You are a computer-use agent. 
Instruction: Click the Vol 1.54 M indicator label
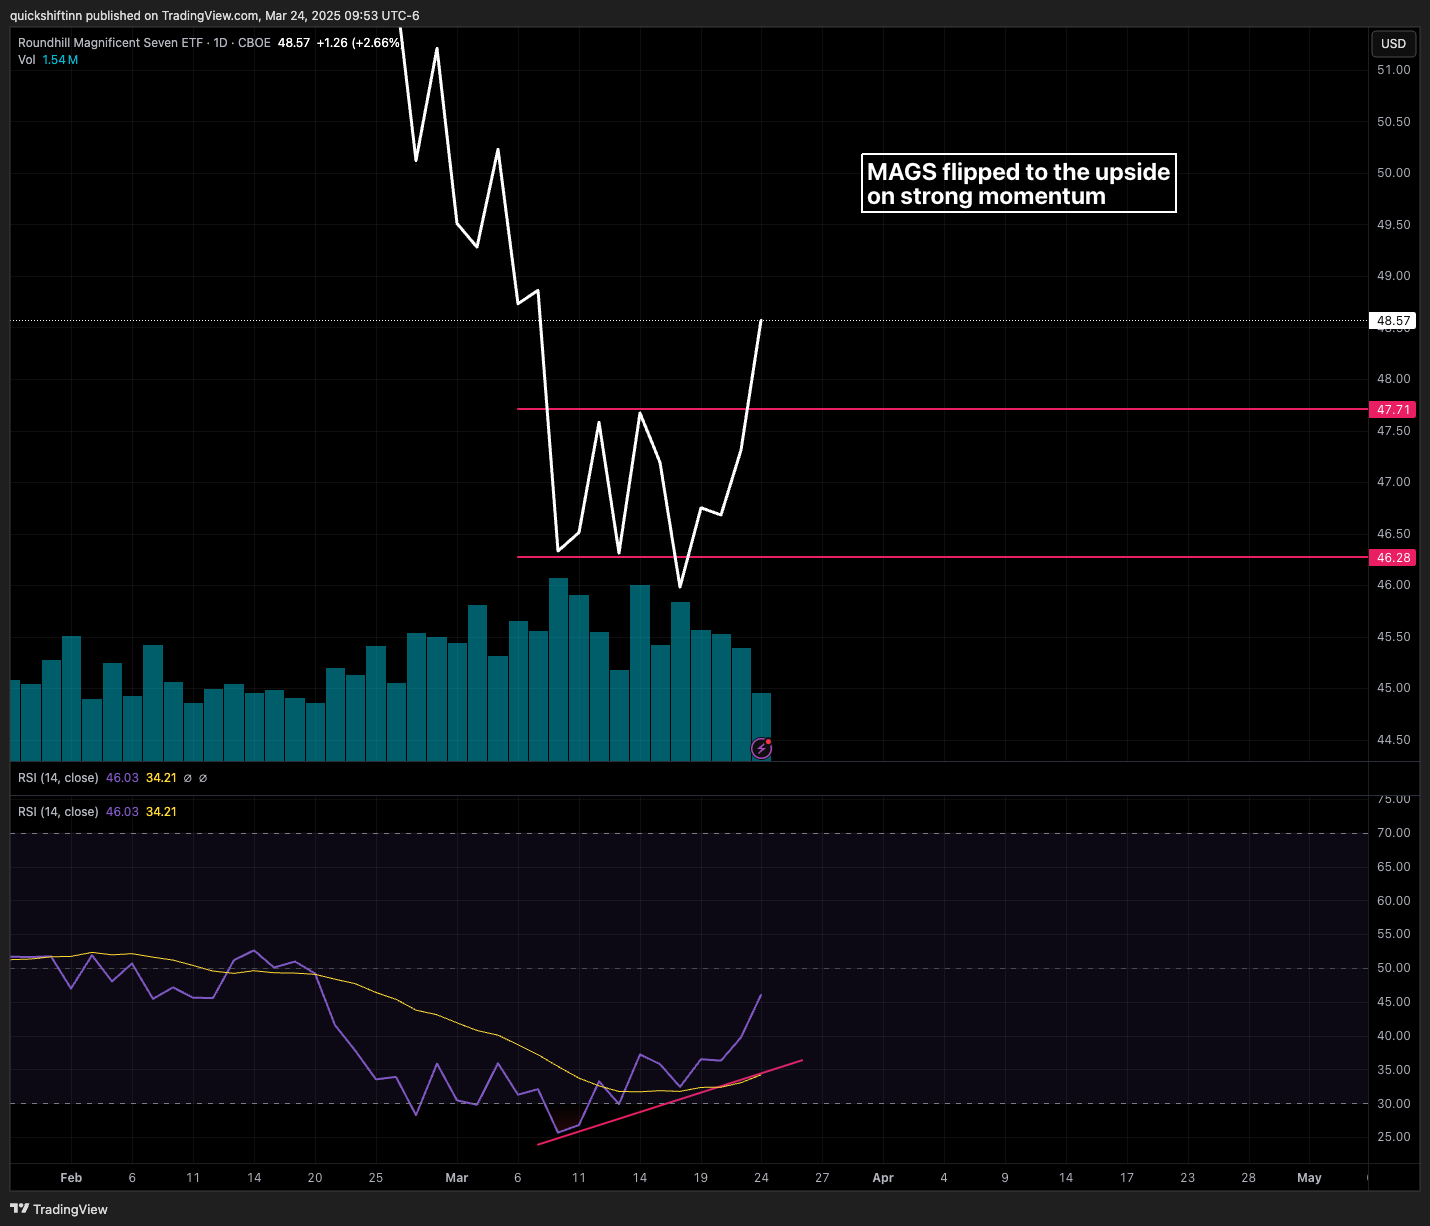(48, 60)
